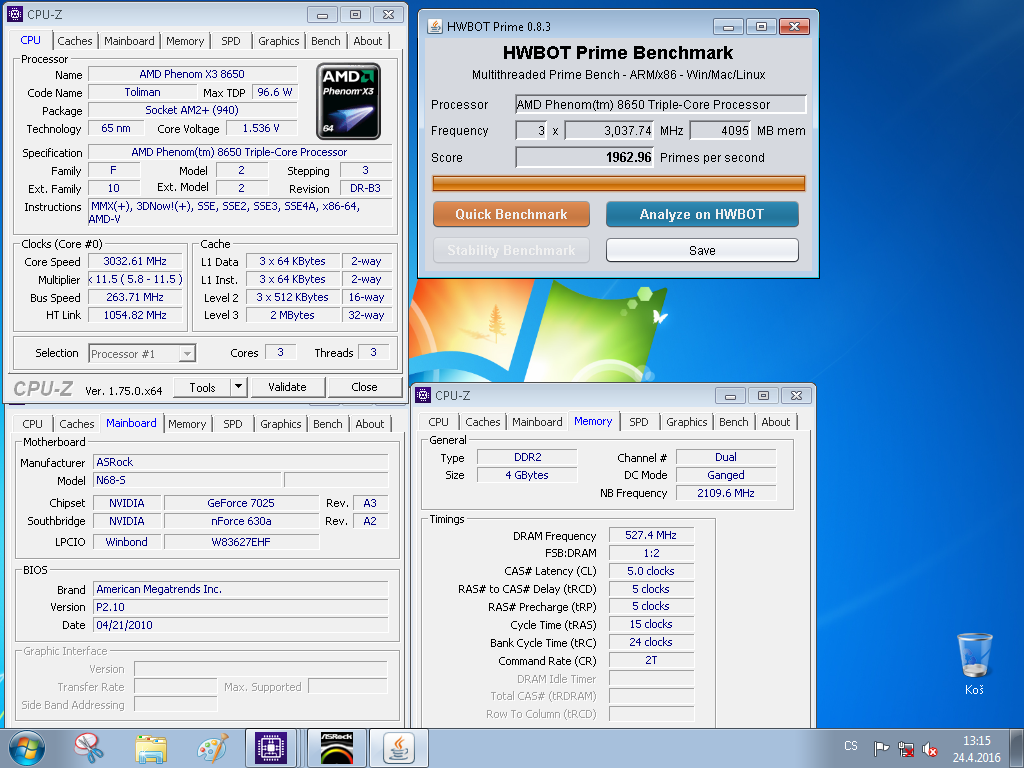Screen dimensions: 1024x768
Task: Open the SPD tab in top CPU-Z window
Action: tap(231, 40)
